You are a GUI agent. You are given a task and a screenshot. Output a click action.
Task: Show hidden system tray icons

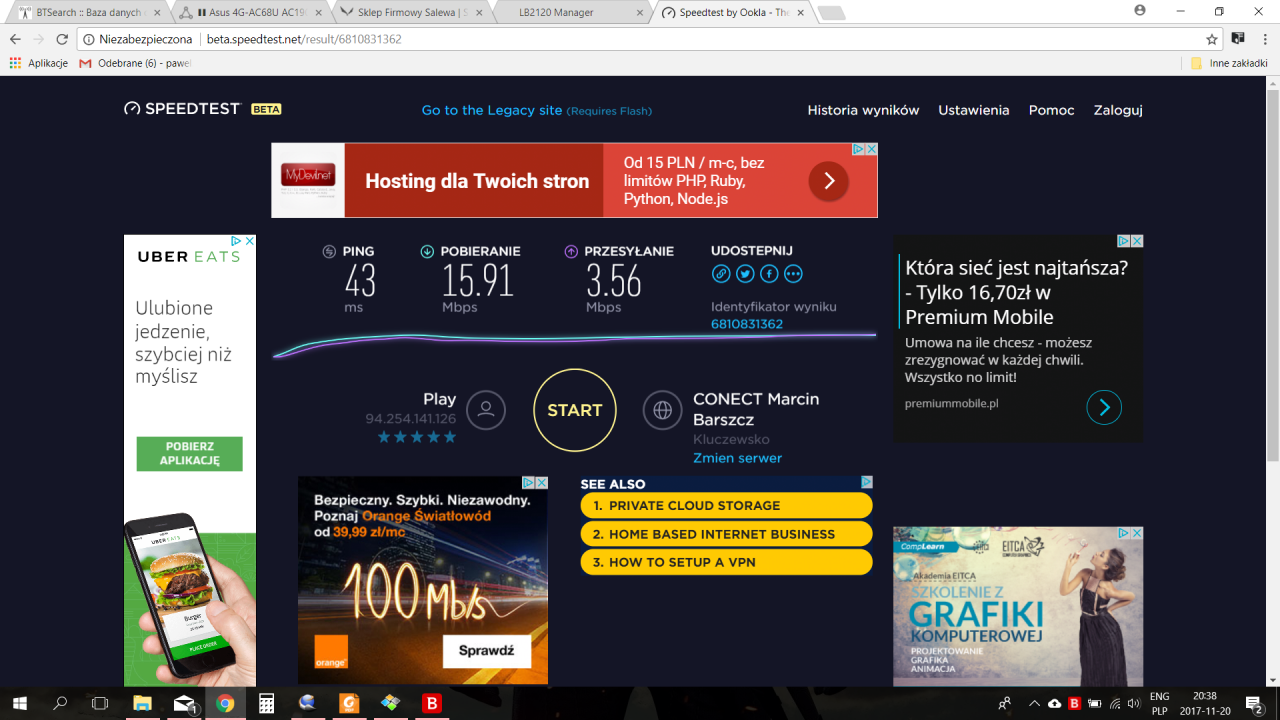1034,703
